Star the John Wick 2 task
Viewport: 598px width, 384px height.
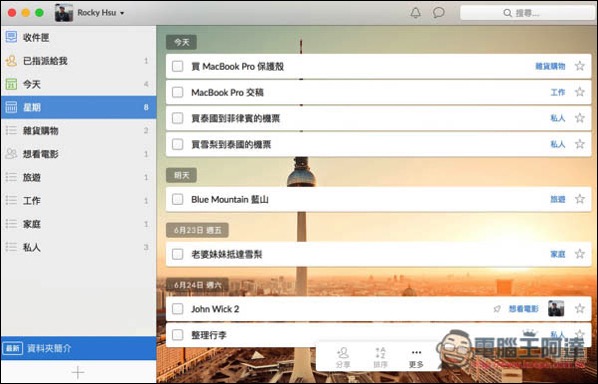[x=580, y=308]
